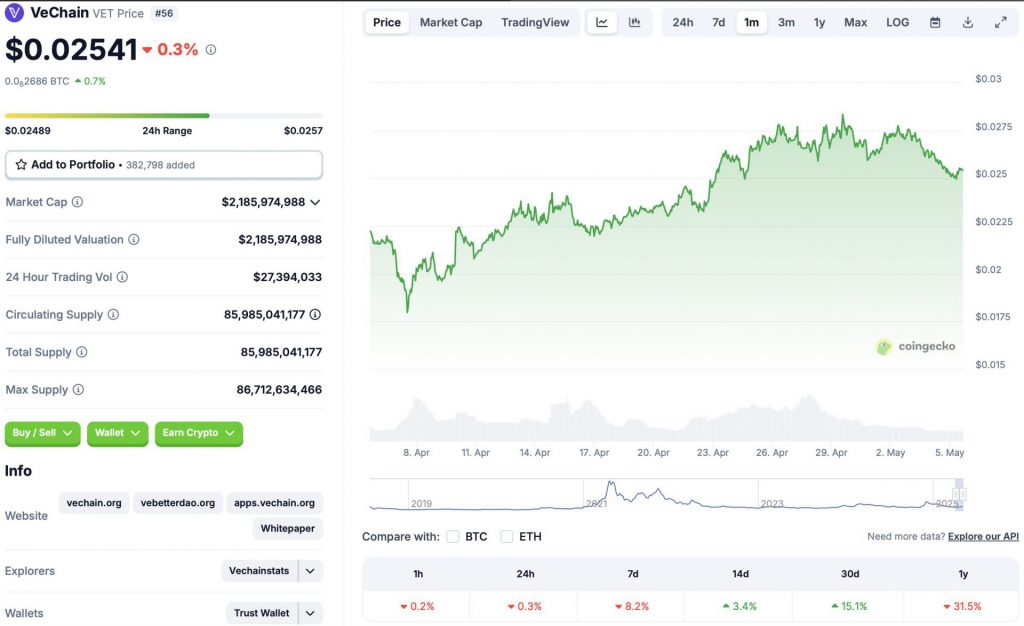Open the calendar date range picker

935,22
